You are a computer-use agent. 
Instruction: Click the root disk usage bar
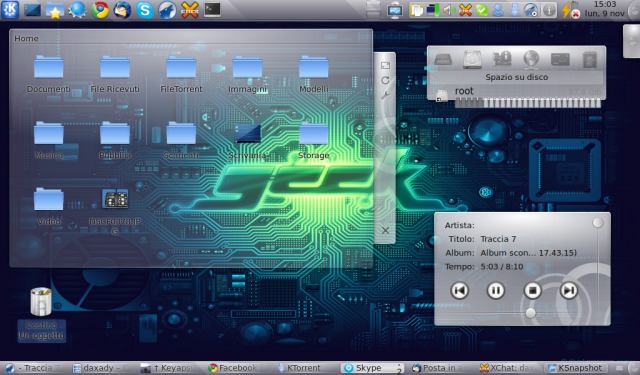pyautogui.click(x=527, y=103)
